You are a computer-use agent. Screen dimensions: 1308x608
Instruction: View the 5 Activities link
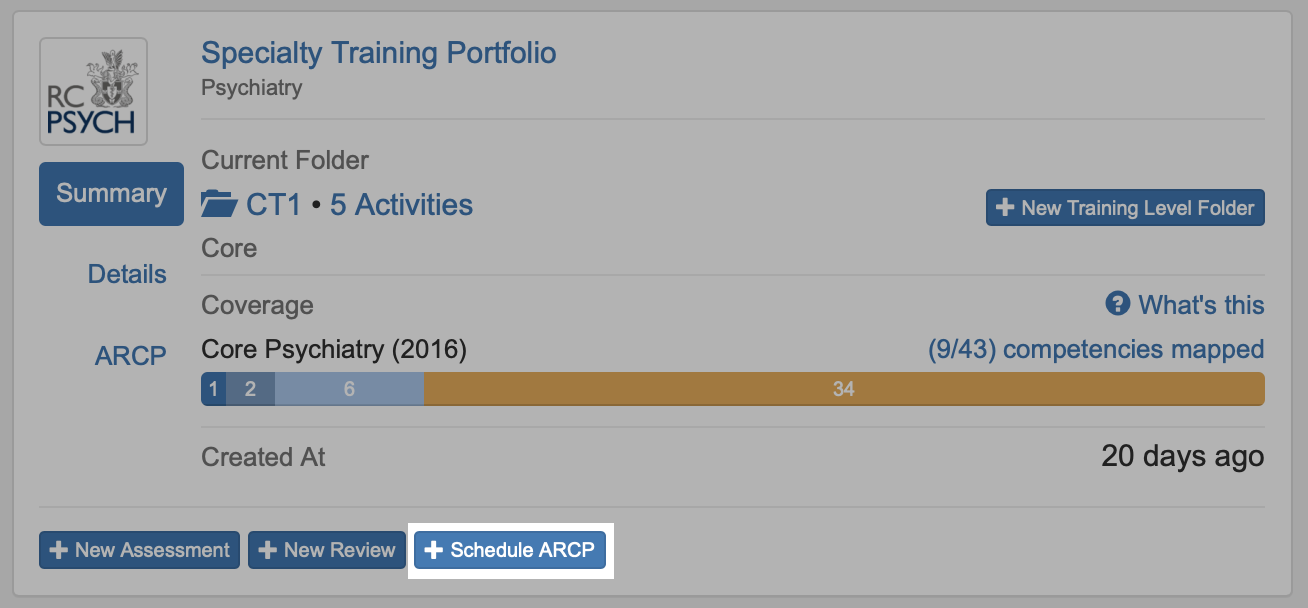tap(401, 205)
